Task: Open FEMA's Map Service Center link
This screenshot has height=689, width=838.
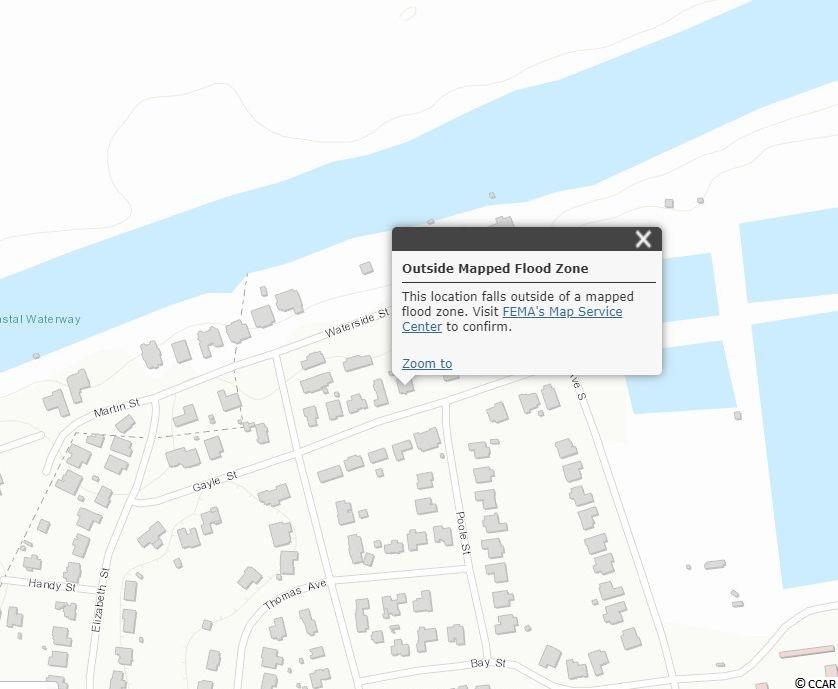Action: pyautogui.click(x=561, y=312)
